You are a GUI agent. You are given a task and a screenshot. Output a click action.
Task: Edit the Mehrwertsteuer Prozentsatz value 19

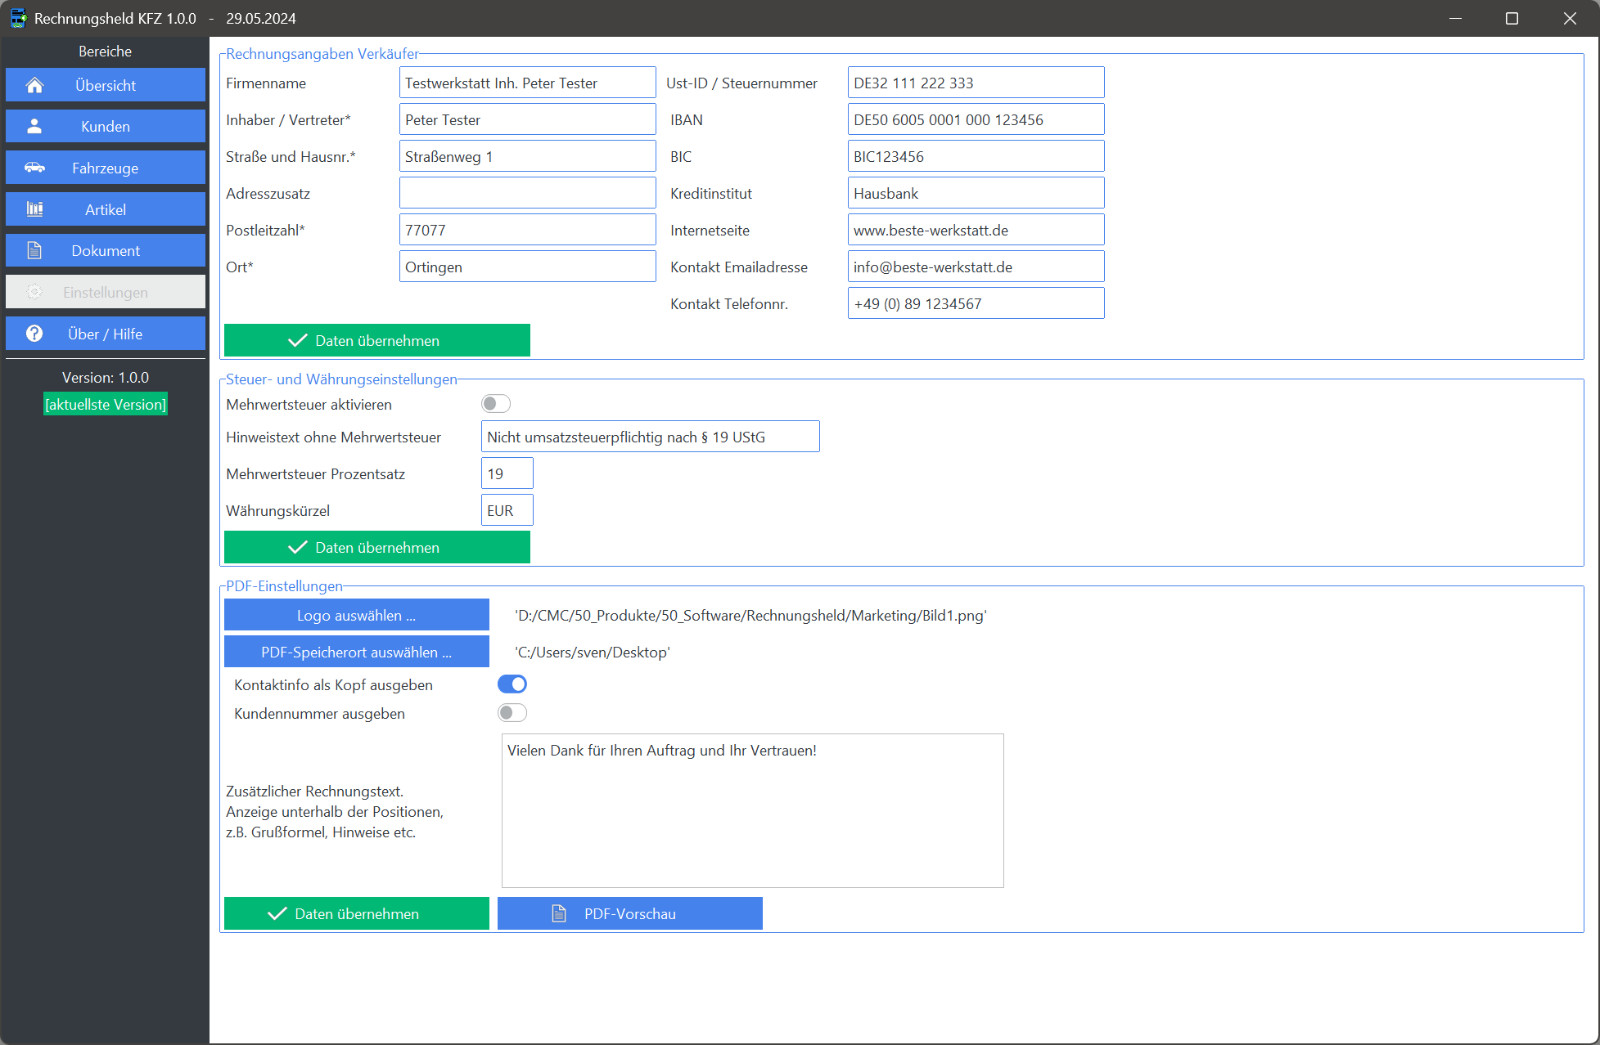[507, 474]
